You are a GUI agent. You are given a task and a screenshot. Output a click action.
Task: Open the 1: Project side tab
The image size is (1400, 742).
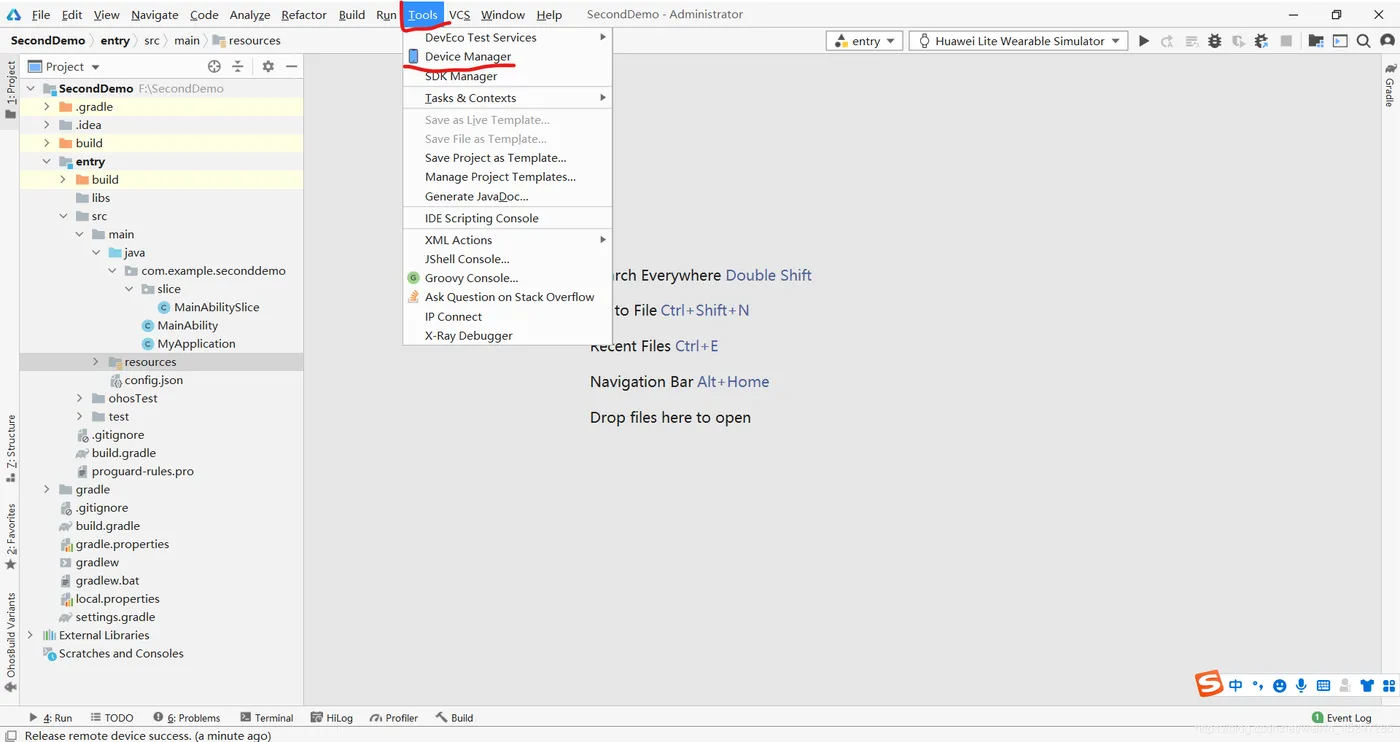tap(11, 90)
